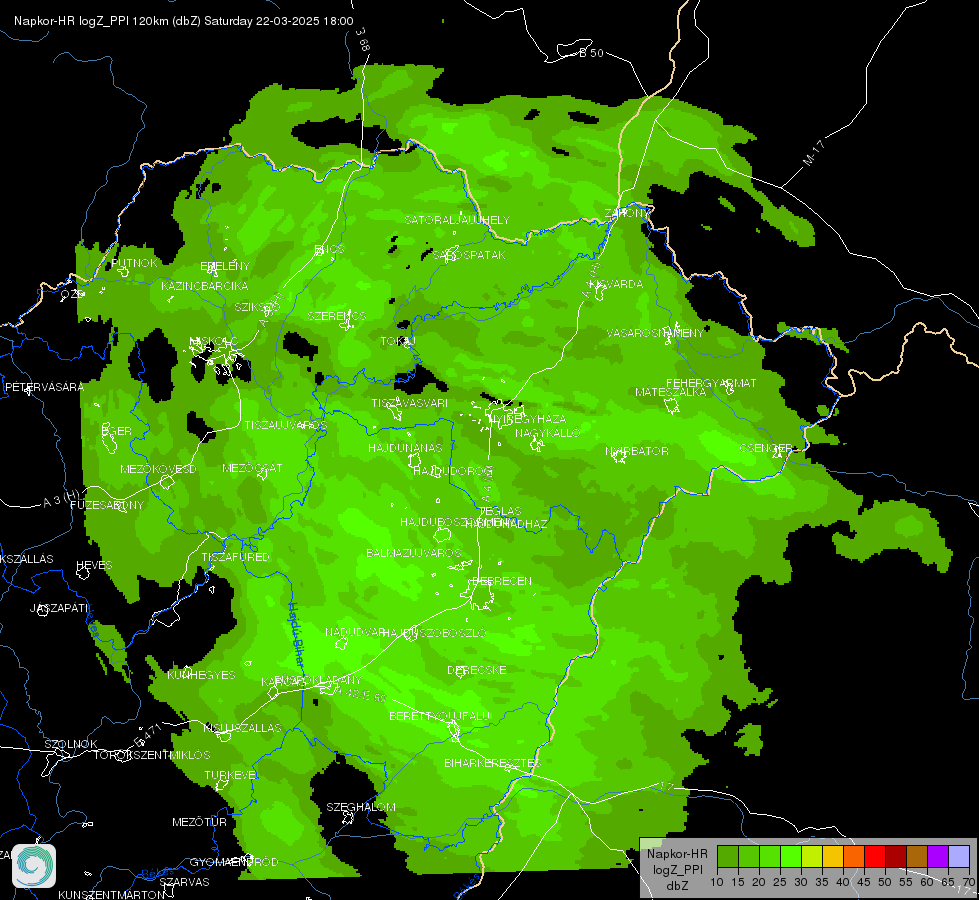The image size is (979, 900).
Task: Click the KUNHEGYES city label
Action: 201,675
